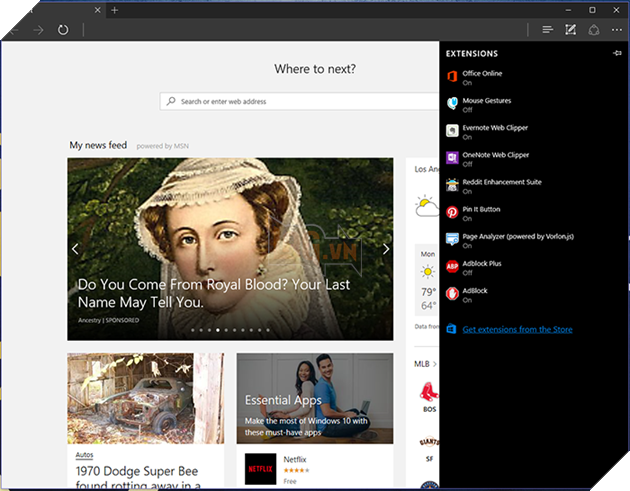630x491 pixels.
Task: Open the More actions ellipsis menu
Action: (617, 30)
